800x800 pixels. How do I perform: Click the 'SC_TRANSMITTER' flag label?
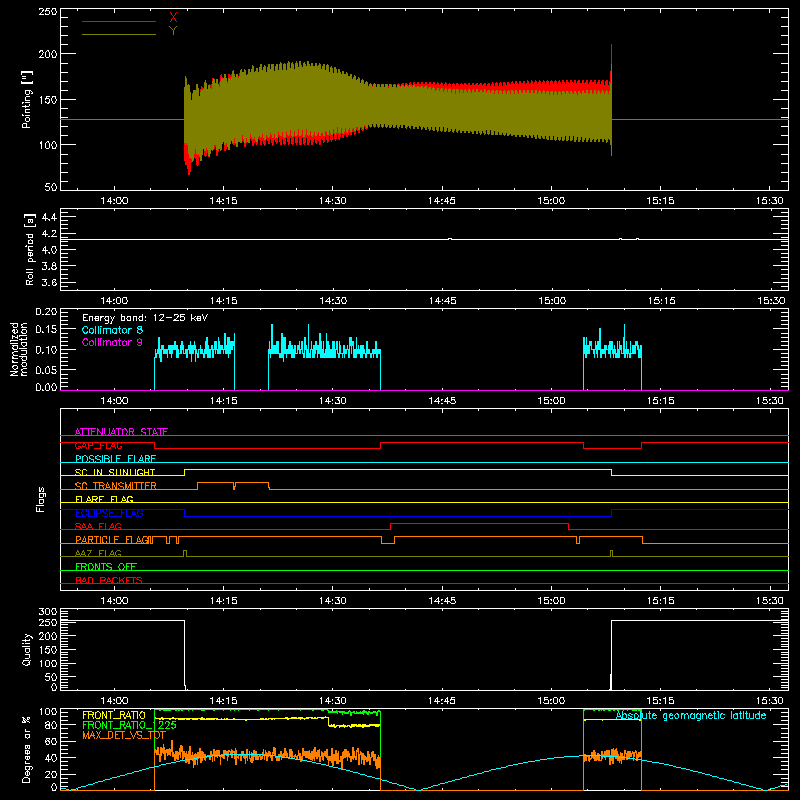116,486
